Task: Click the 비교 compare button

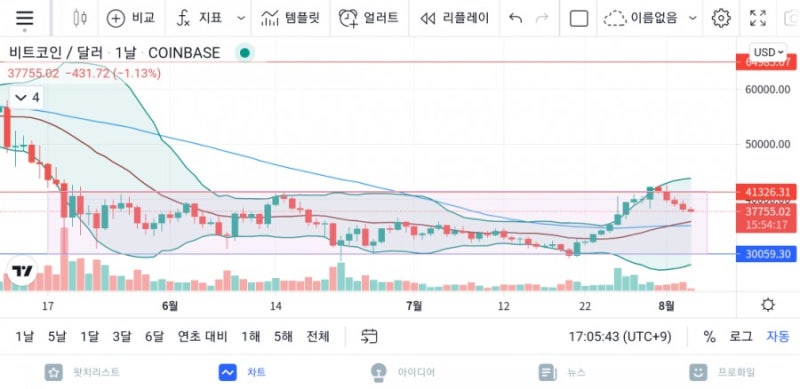Action: click(x=131, y=18)
